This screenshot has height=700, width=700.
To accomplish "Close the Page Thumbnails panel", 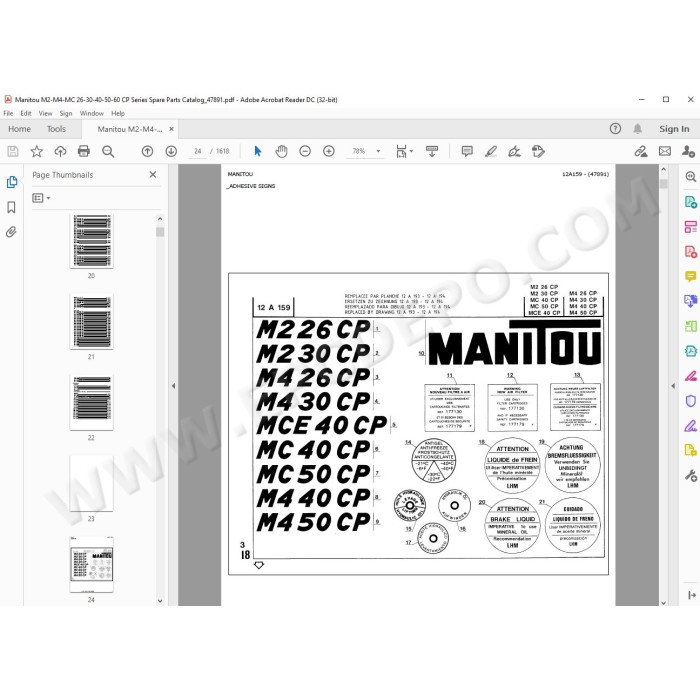I will (153, 175).
